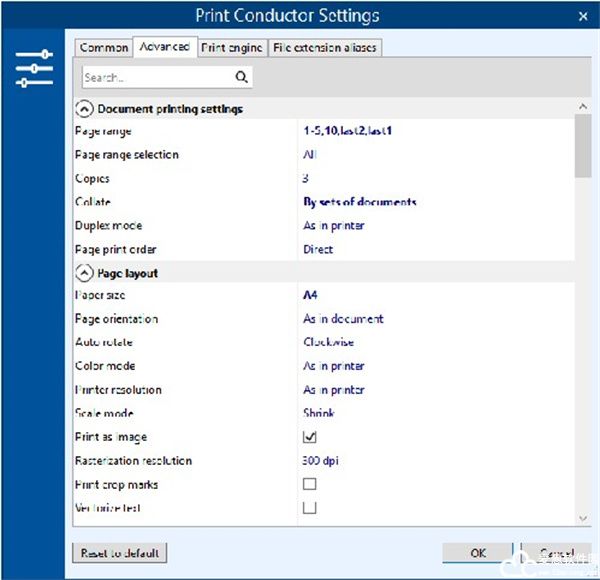
Task: Open the Print engine tab
Action: 232,47
